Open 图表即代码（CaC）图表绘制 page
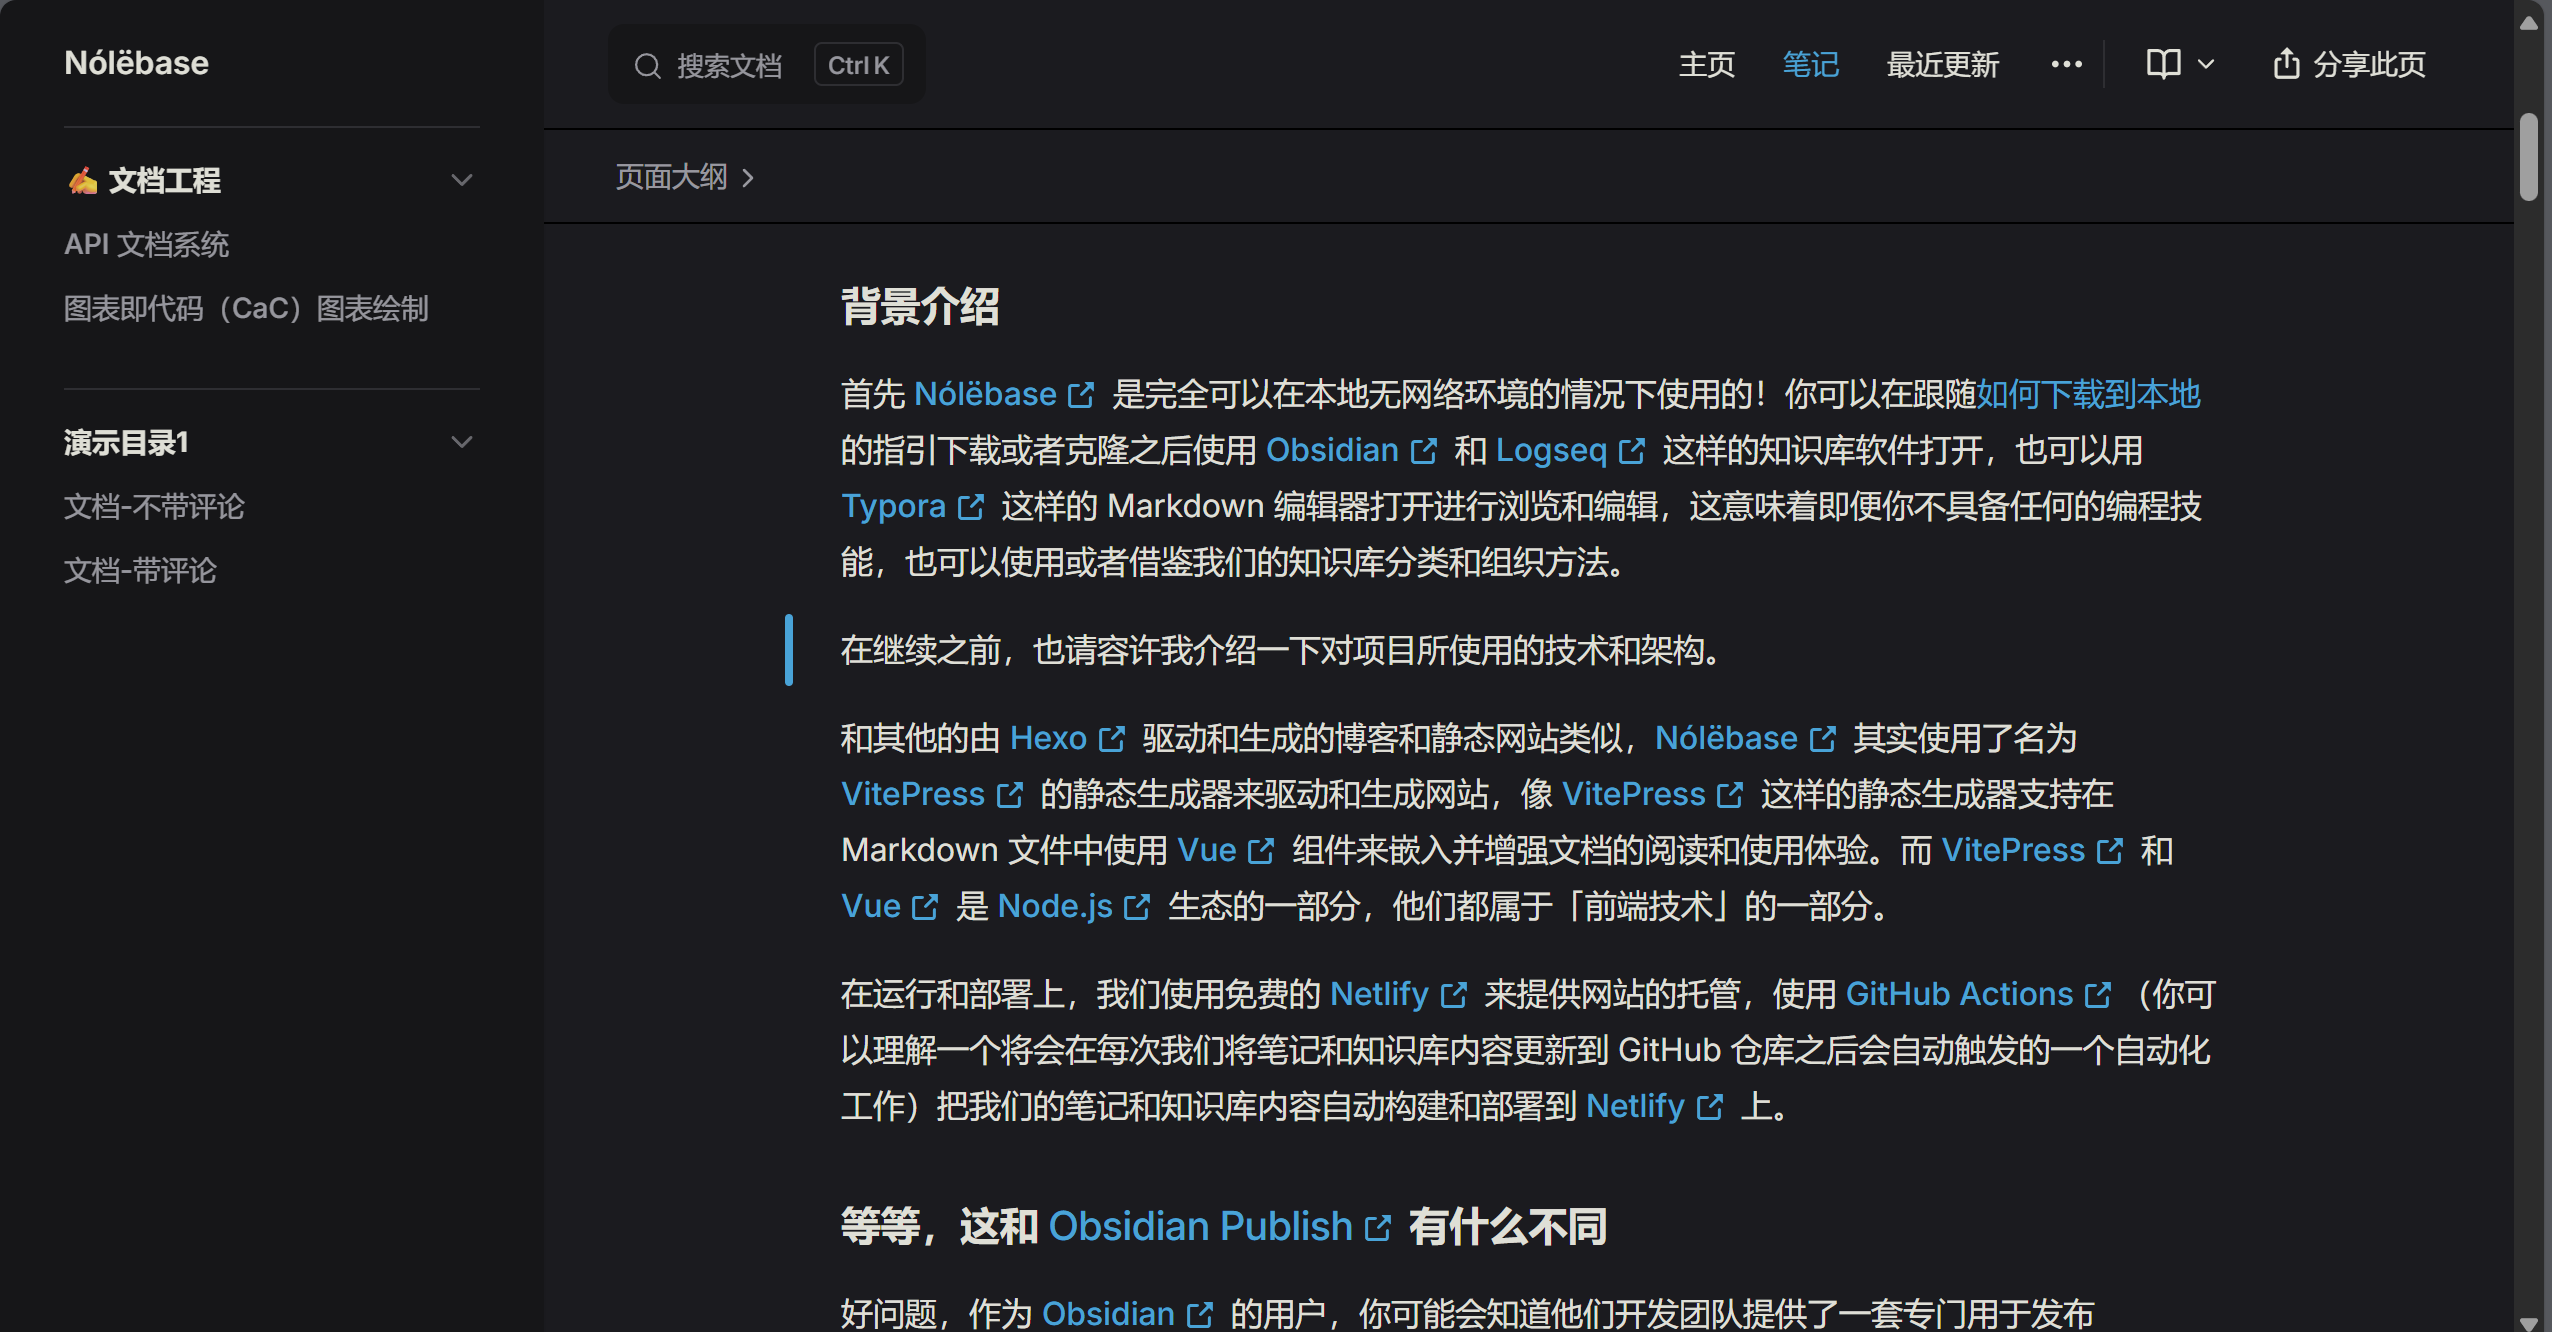Viewport: 2552px width, 1332px height. coord(246,308)
